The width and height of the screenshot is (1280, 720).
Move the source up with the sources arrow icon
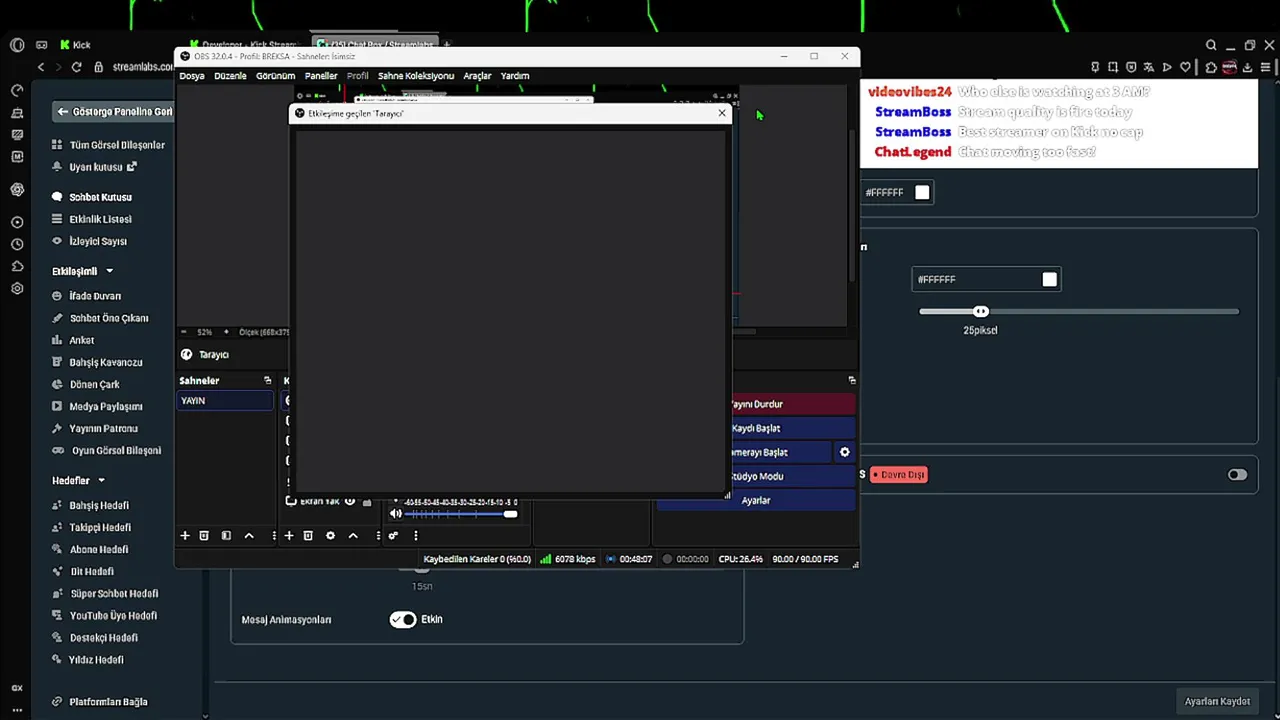pyautogui.click(x=353, y=536)
